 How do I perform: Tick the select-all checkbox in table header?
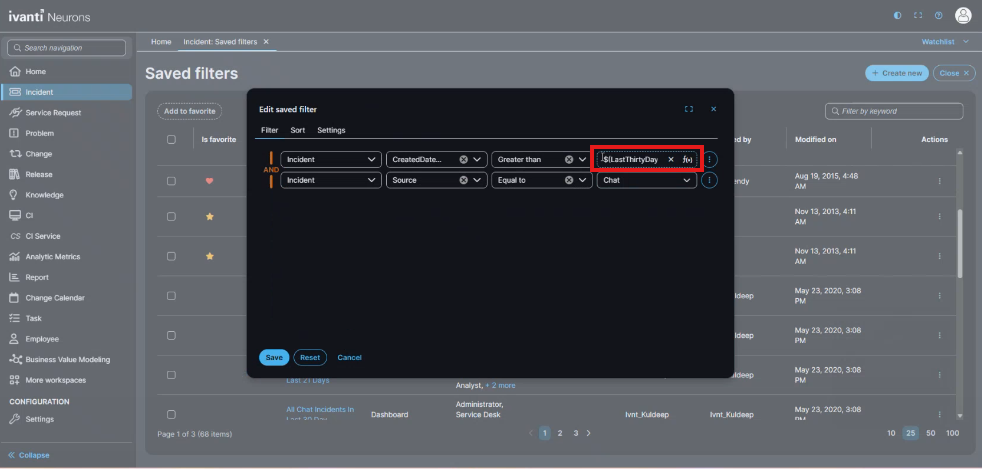tap(171, 140)
